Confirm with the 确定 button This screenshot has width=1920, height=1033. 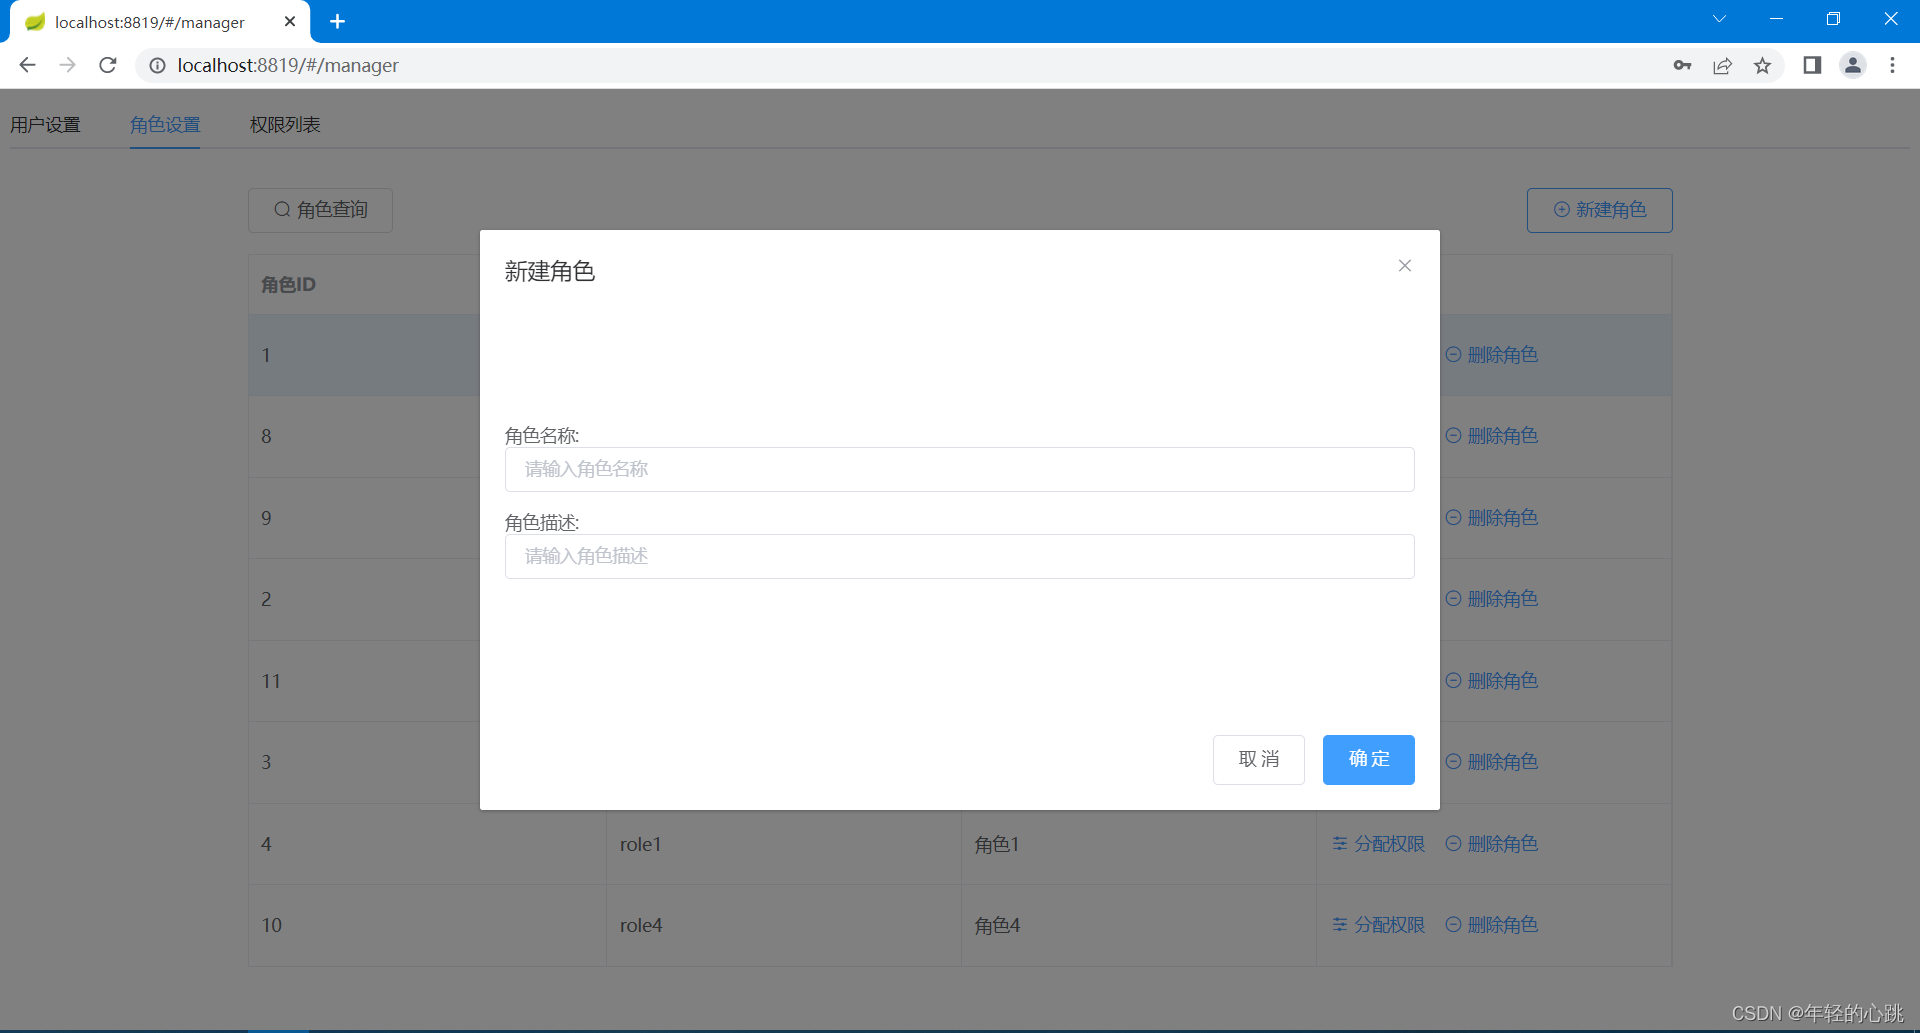[1368, 759]
